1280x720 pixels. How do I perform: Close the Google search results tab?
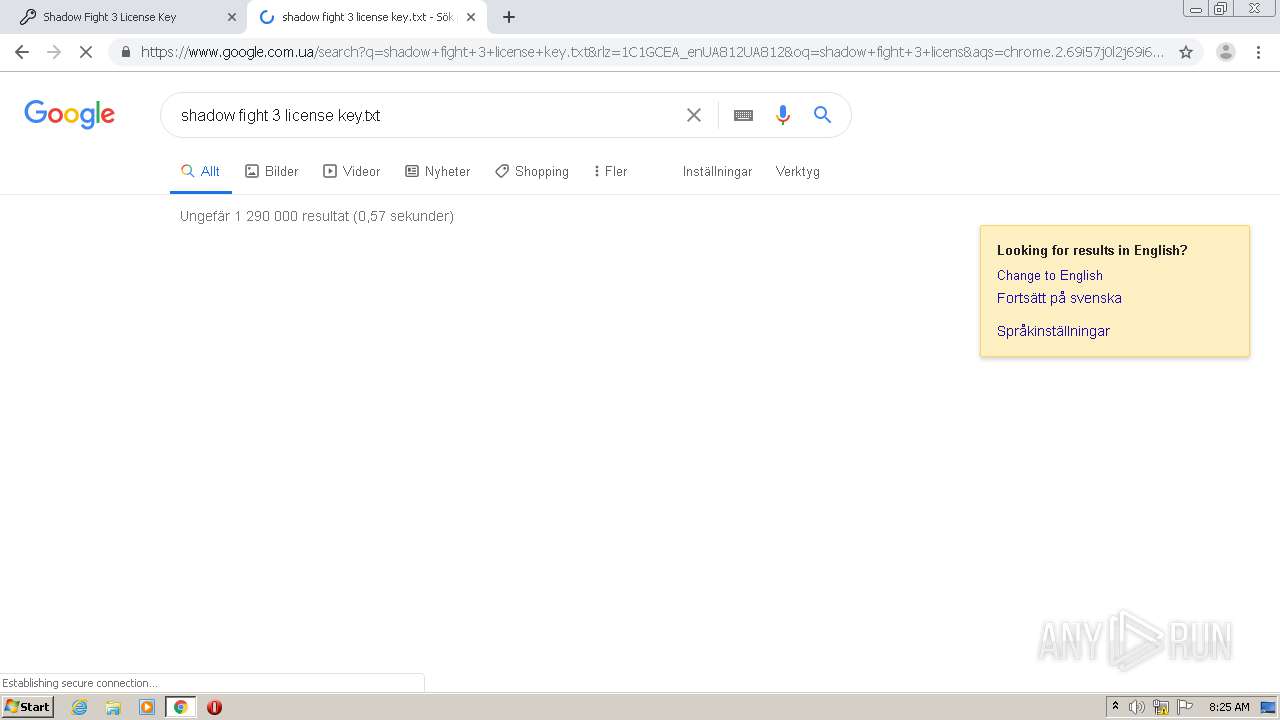[x=471, y=17]
